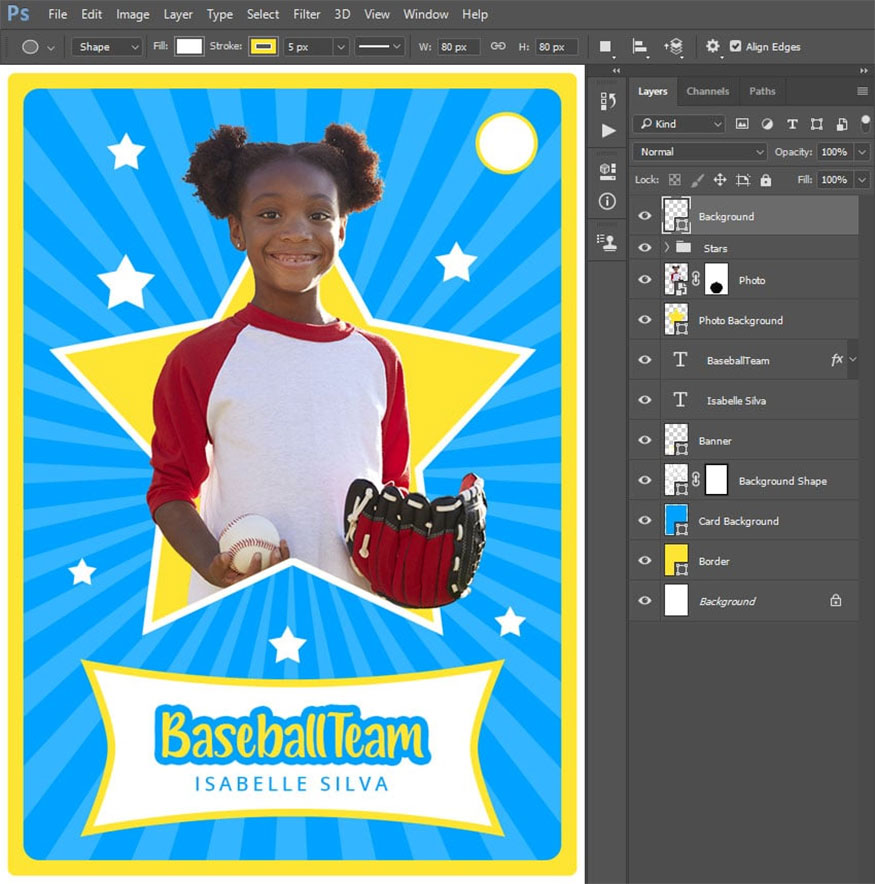Open the Normal blend mode dropdown

tap(699, 152)
